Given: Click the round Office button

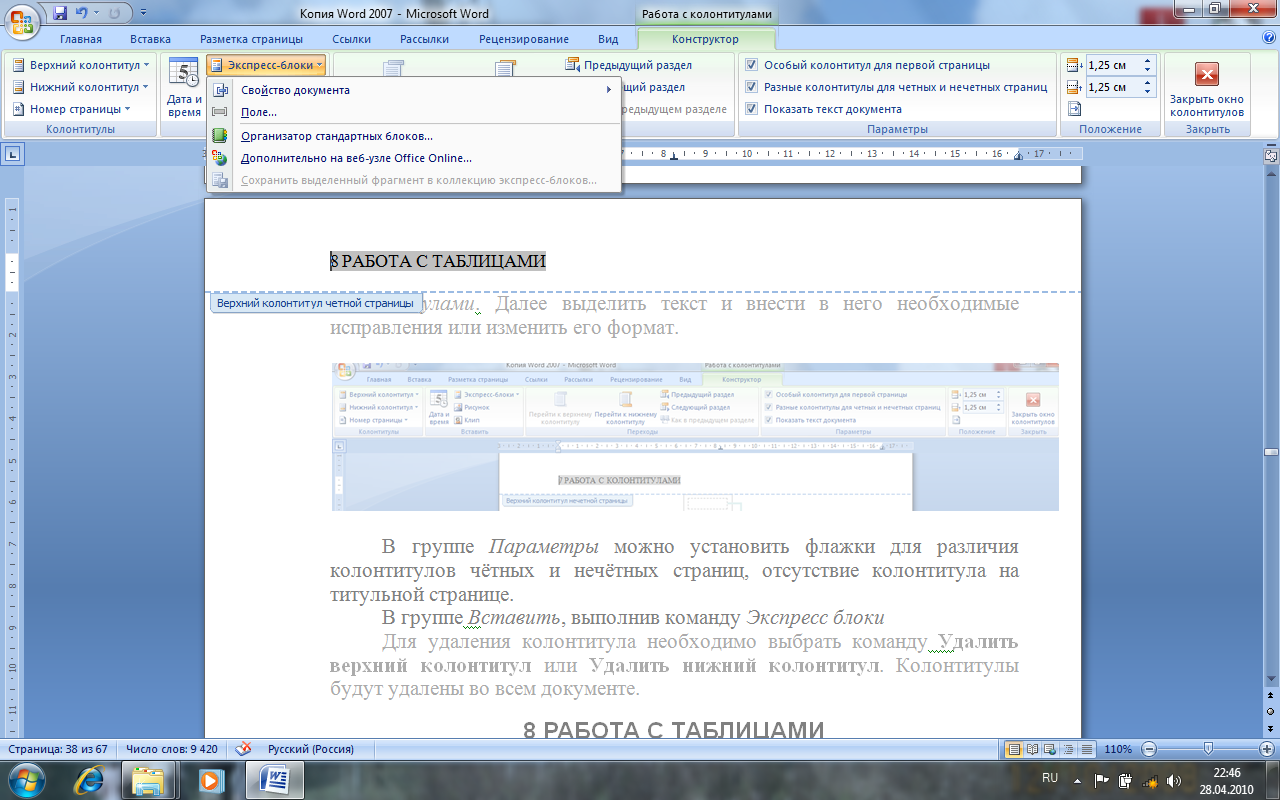Looking at the screenshot, I should (x=22, y=20).
